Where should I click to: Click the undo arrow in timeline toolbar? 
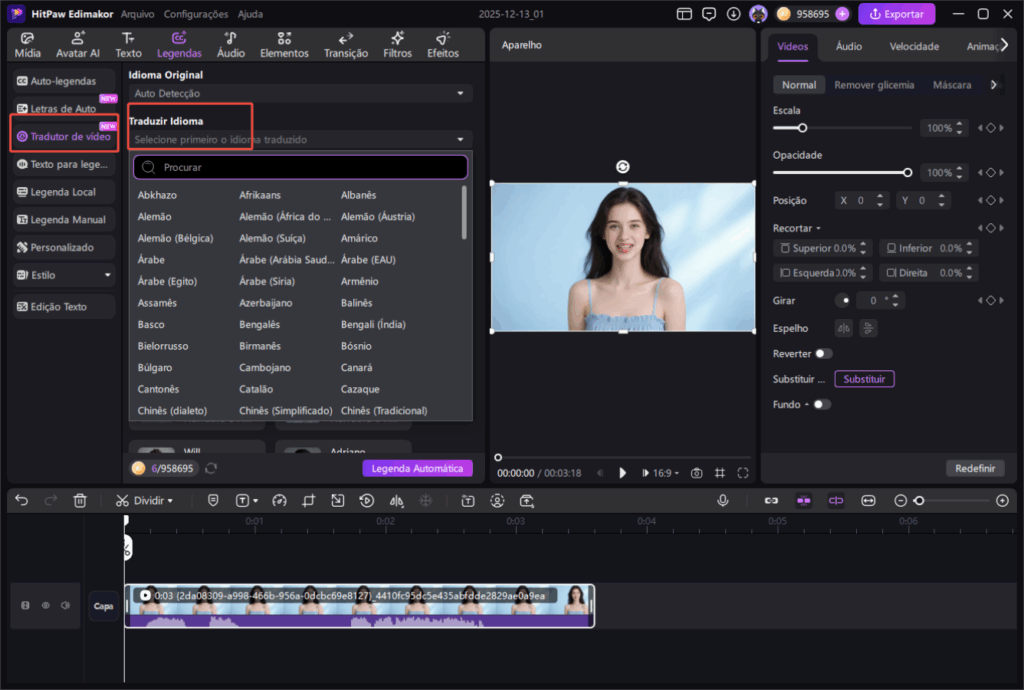(22, 500)
